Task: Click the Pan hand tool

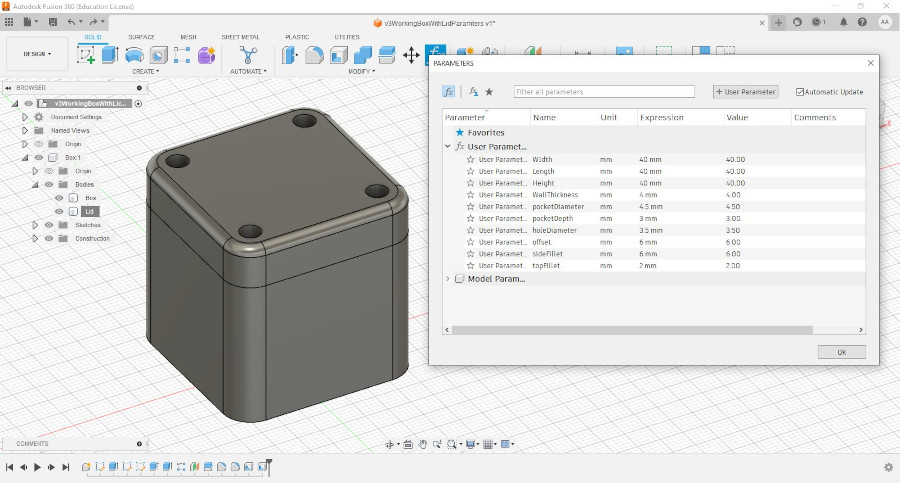Action: click(x=422, y=444)
